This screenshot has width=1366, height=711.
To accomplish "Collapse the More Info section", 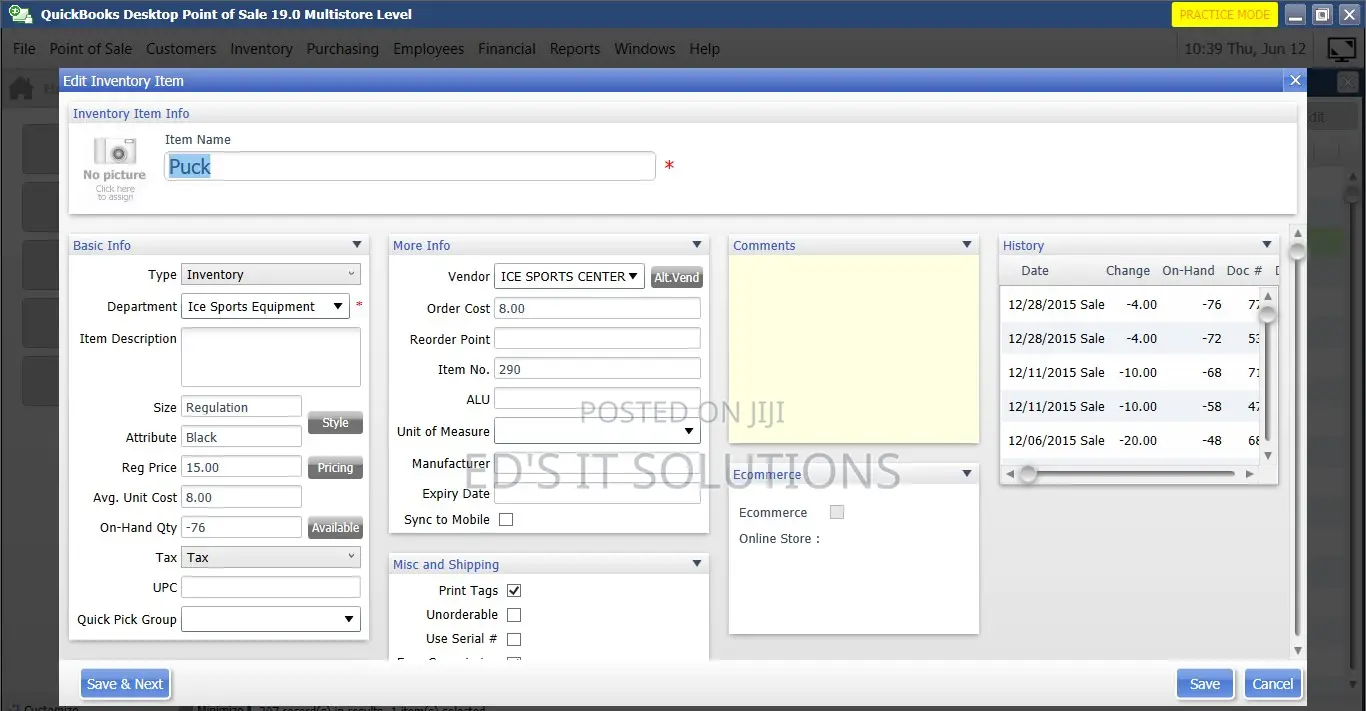I will (697, 245).
